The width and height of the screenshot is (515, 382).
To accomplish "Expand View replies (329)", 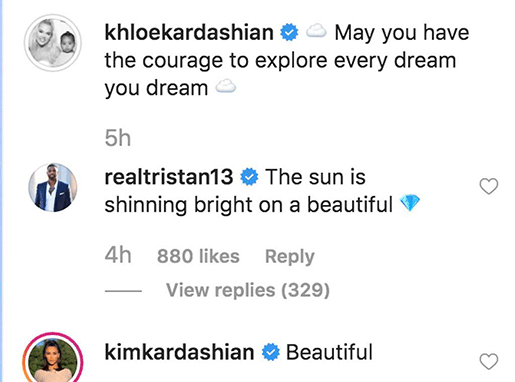I will click(248, 290).
